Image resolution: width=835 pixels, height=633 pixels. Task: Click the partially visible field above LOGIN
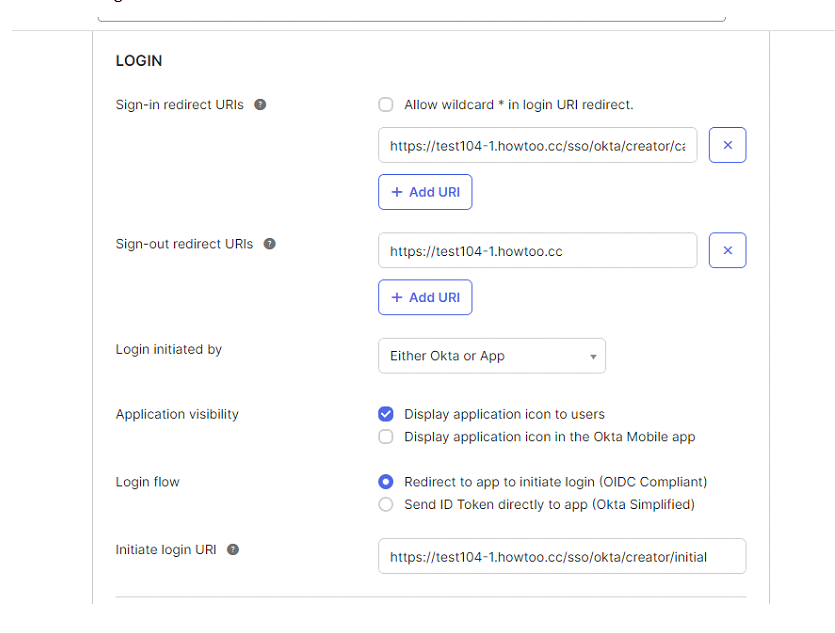411,12
